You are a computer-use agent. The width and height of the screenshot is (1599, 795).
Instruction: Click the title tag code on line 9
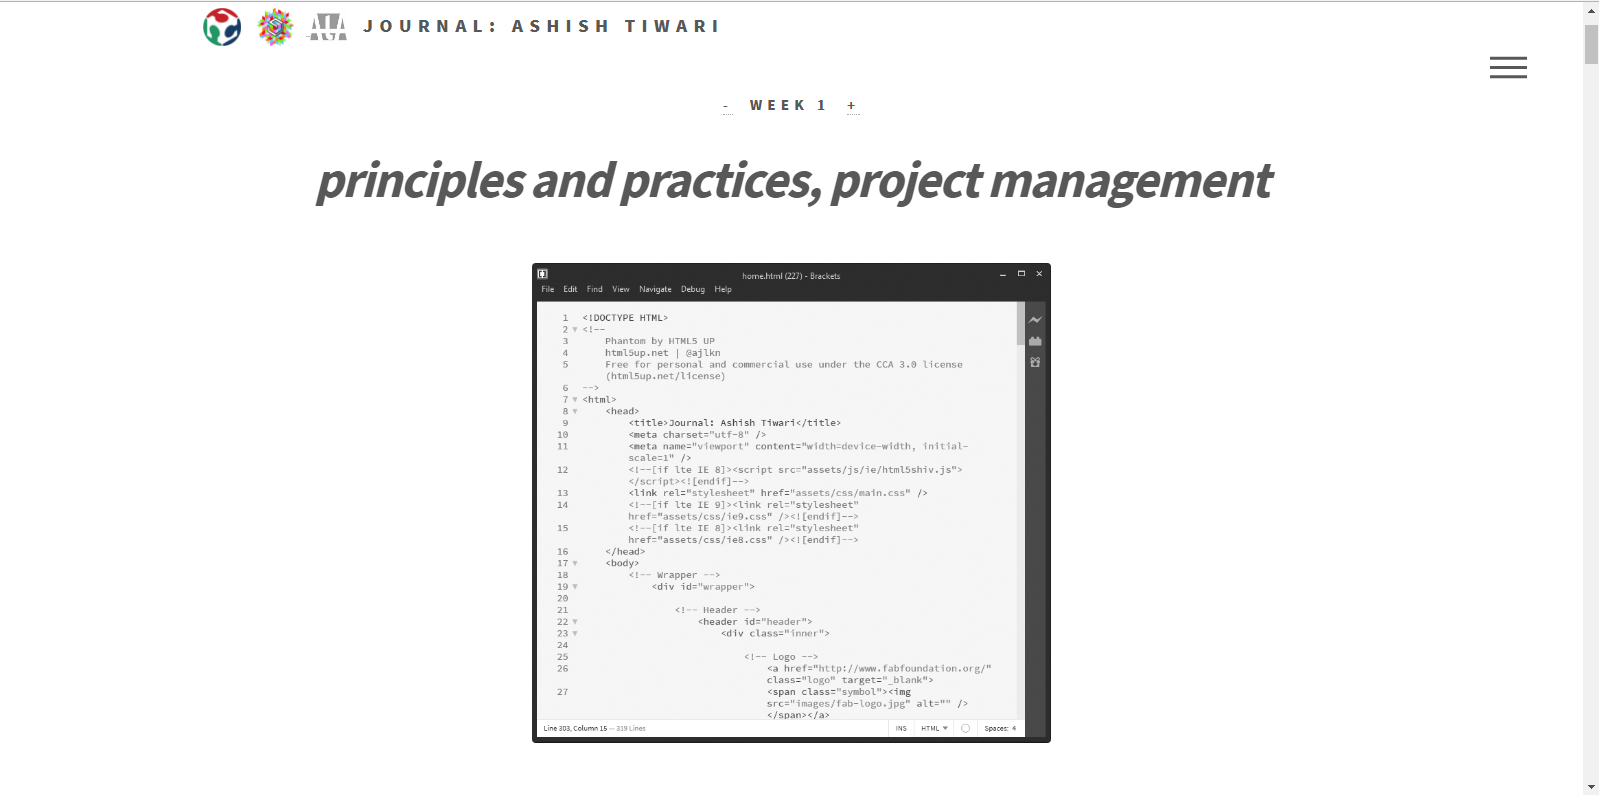click(x=735, y=423)
